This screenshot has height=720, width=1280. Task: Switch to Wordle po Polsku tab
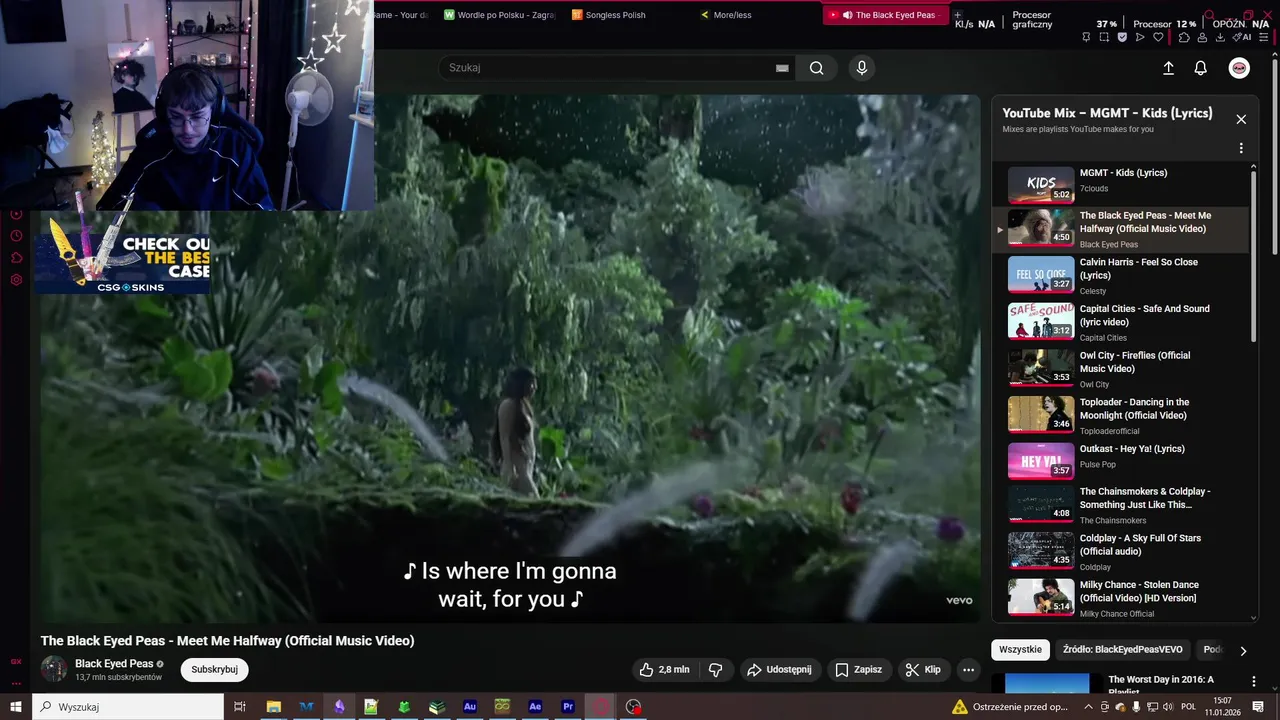click(x=500, y=15)
